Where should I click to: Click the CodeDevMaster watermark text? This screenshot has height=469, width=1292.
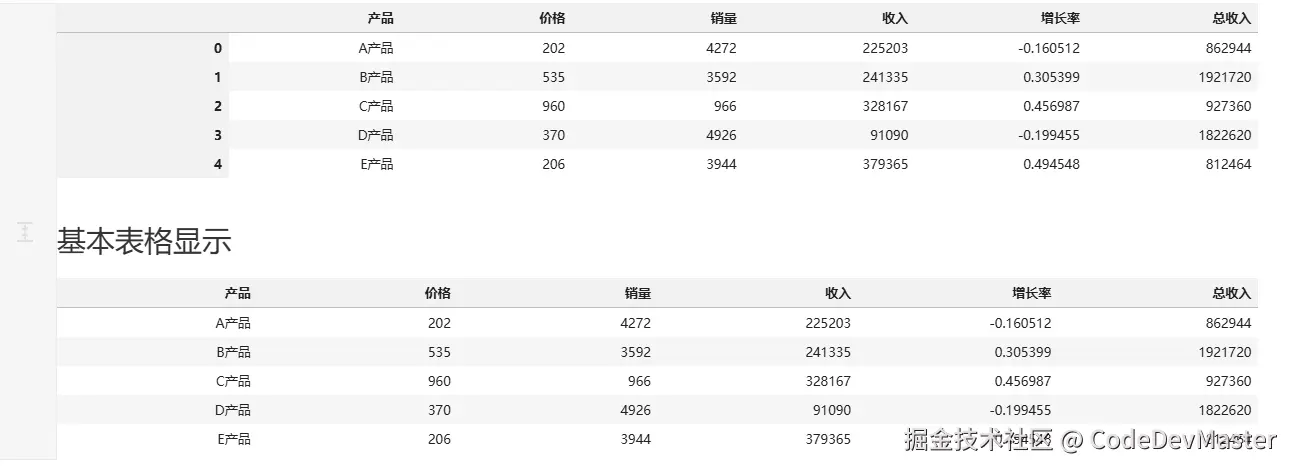[1183, 440]
